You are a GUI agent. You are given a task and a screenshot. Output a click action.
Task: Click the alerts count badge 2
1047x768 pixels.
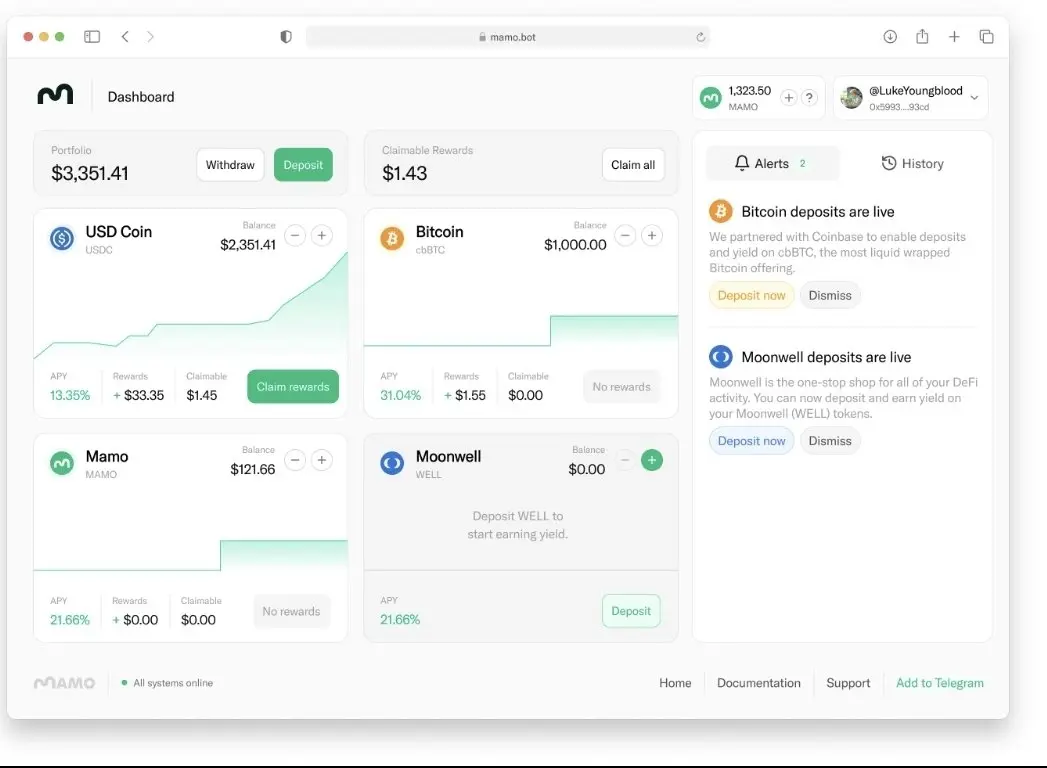pyautogui.click(x=802, y=164)
